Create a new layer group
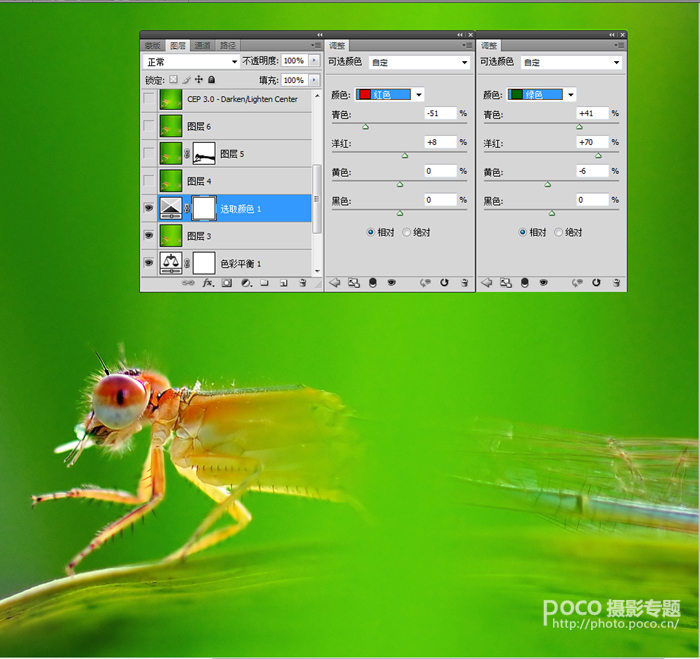700x659 pixels. (x=265, y=283)
